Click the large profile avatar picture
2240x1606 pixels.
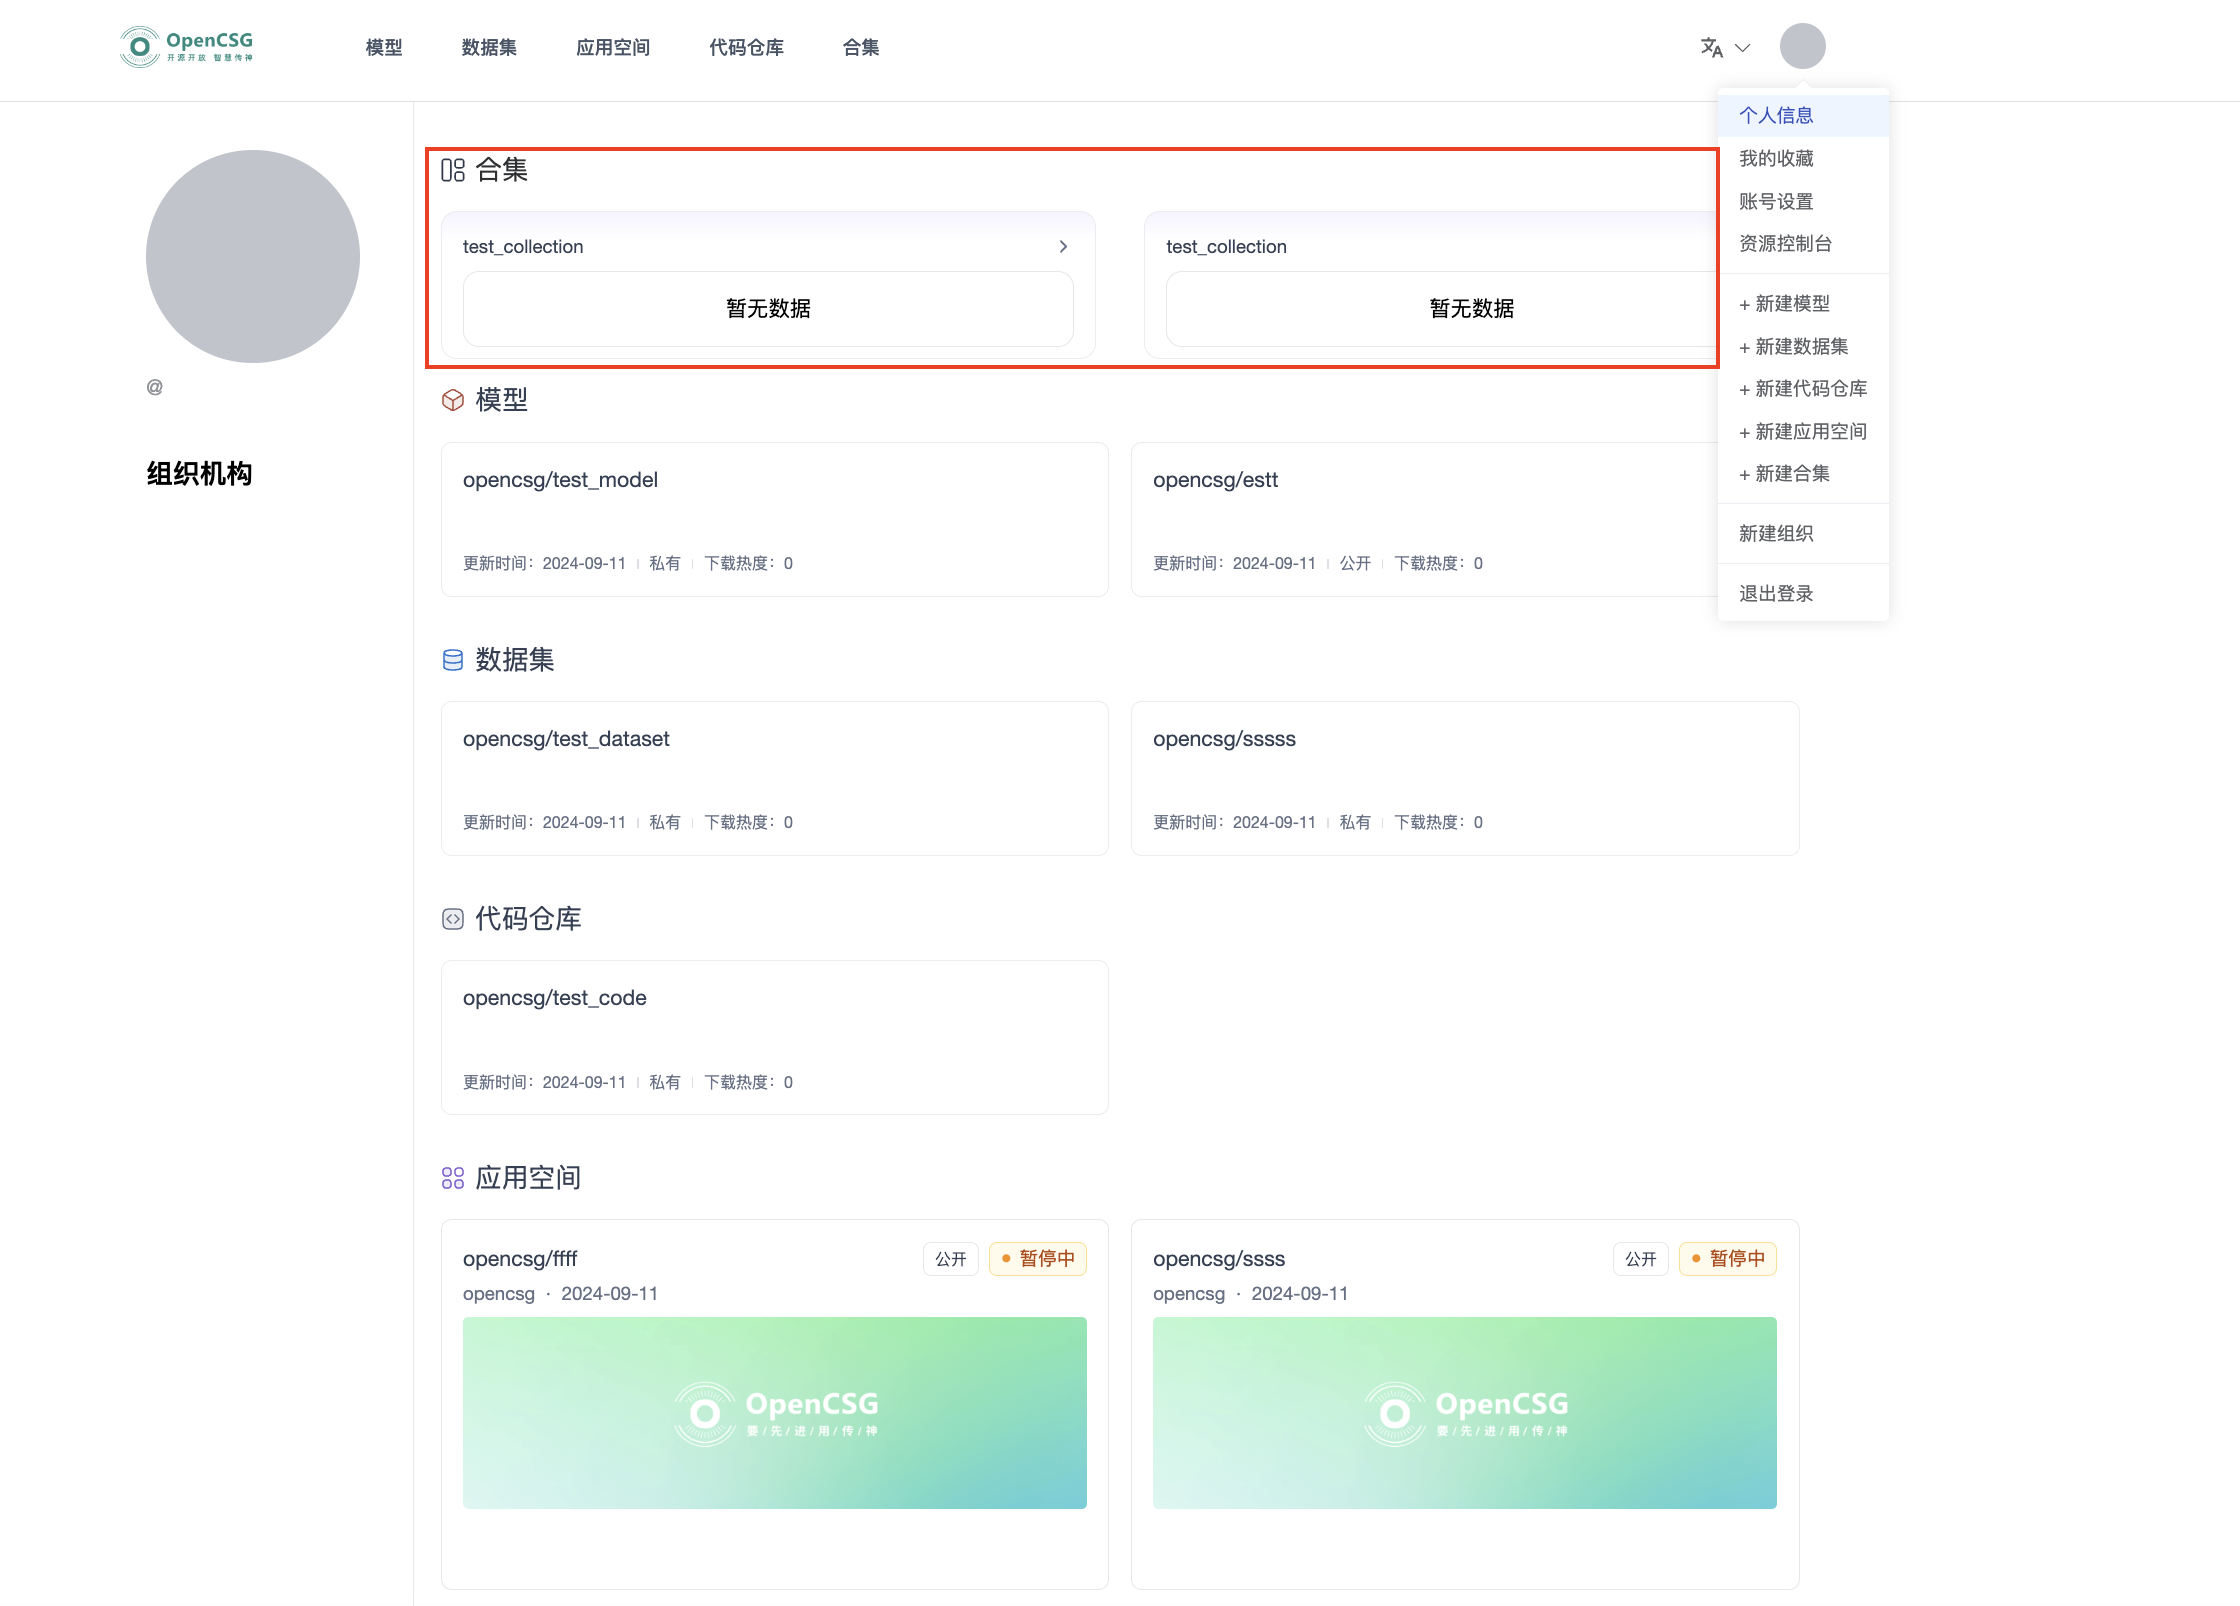click(x=253, y=256)
